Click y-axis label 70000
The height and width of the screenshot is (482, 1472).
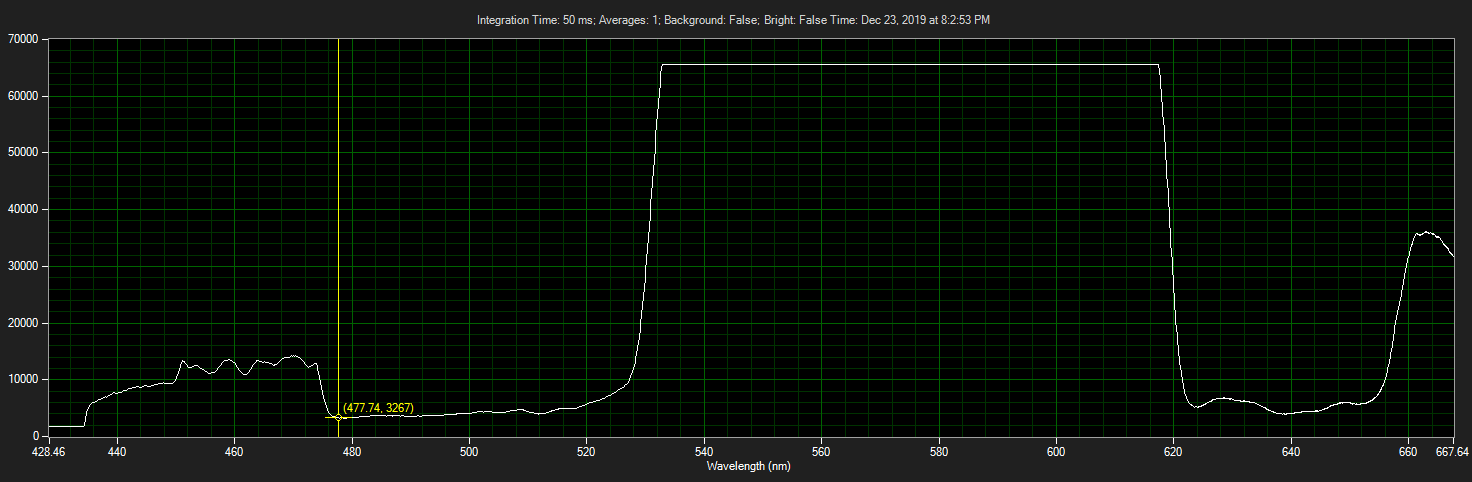[x=22, y=39]
